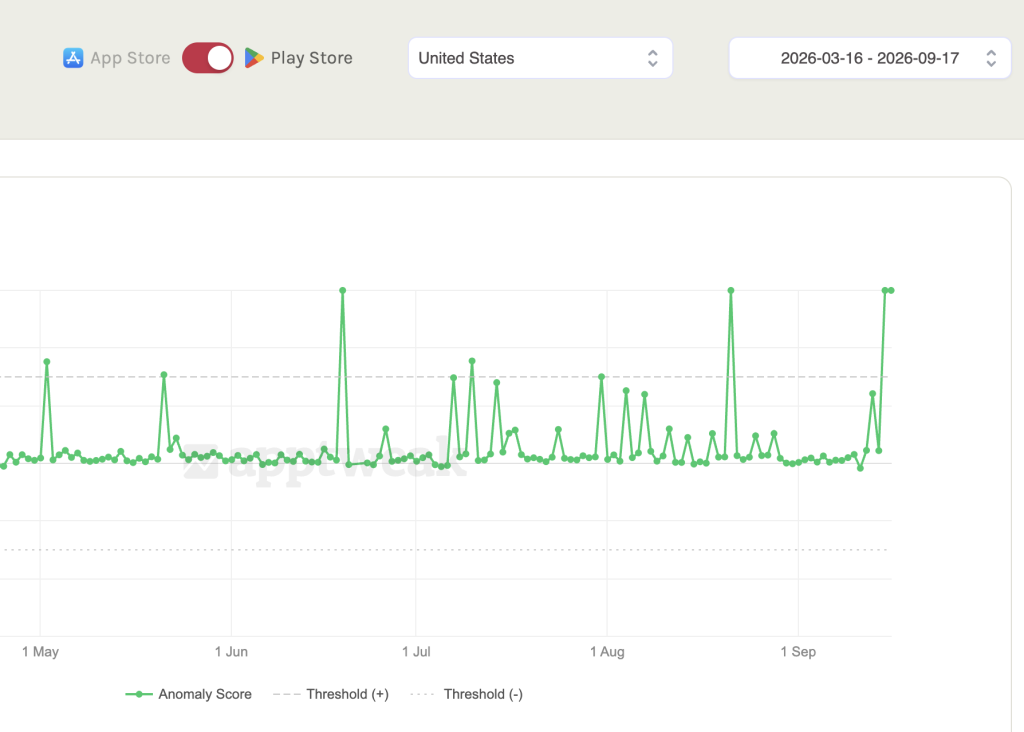Click the spike data point just before 1 Aug
The image size is (1024, 732).
click(x=601, y=377)
